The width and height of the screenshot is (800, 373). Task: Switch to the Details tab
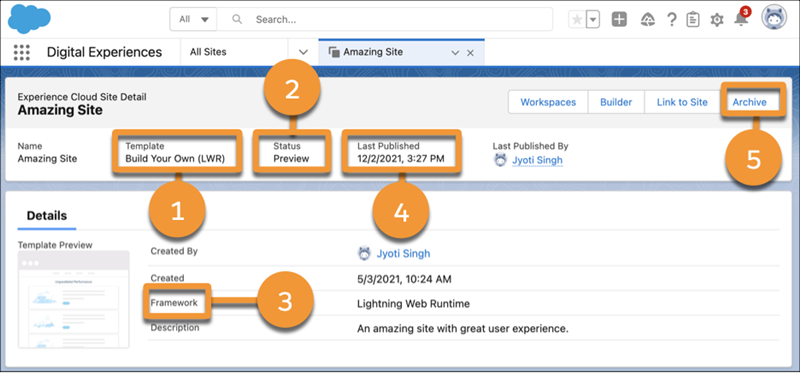click(46, 215)
